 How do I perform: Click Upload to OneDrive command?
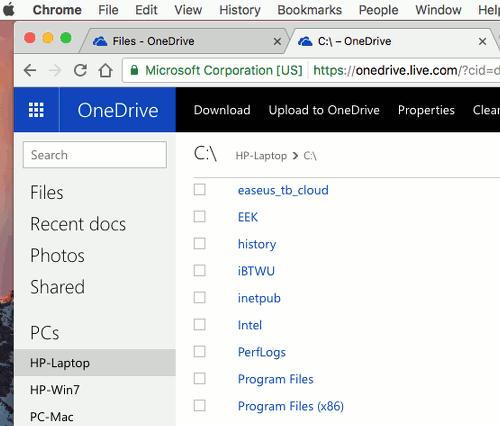[324, 110]
